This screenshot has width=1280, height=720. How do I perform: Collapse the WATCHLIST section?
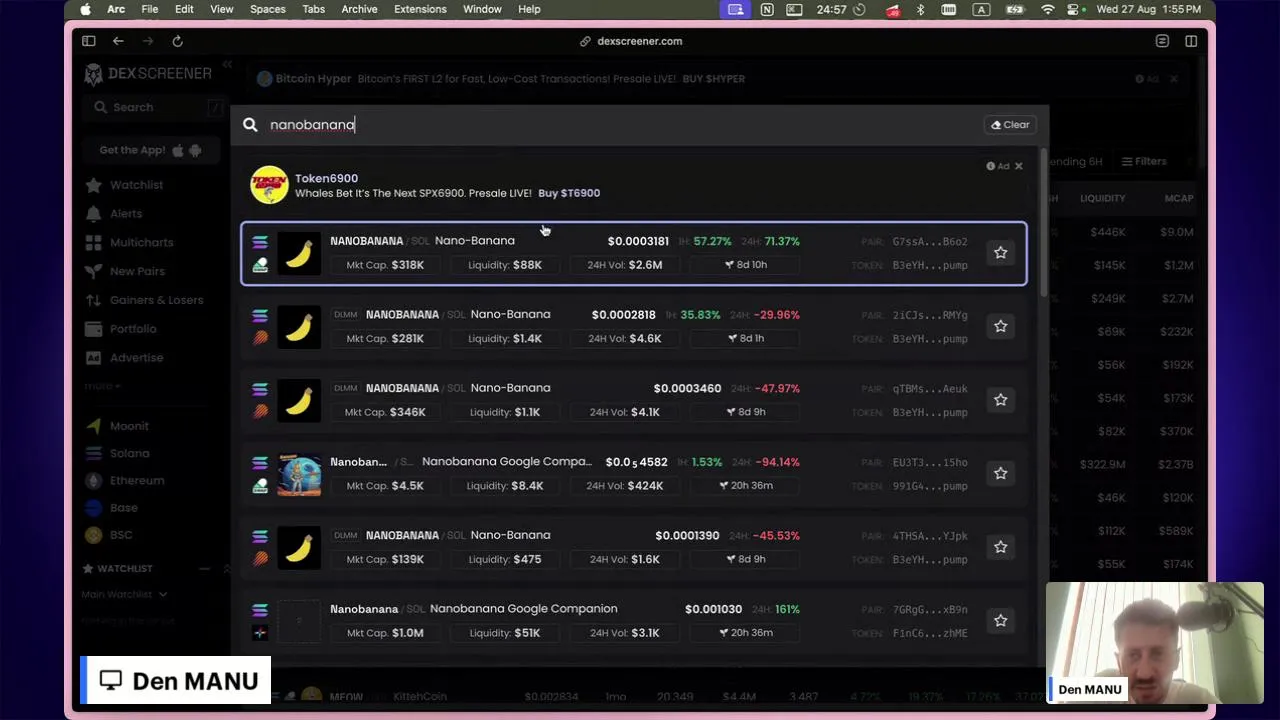tap(204, 569)
